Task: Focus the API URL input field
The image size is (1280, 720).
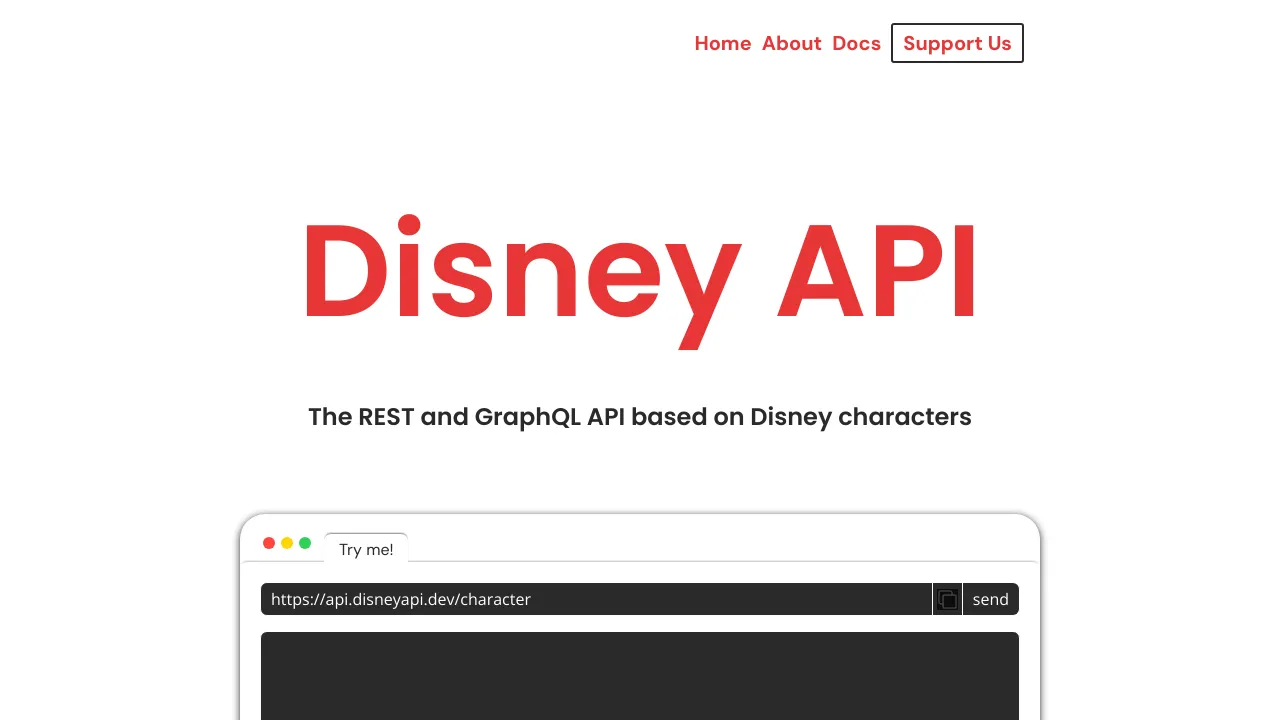Action: click(x=596, y=599)
